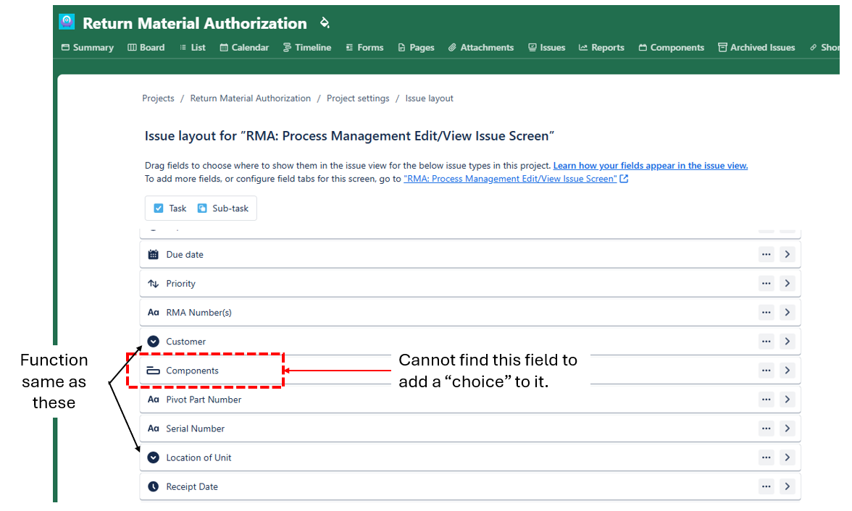Open more options for Receipt Date
This screenshot has width=852, height=511.
766,487
